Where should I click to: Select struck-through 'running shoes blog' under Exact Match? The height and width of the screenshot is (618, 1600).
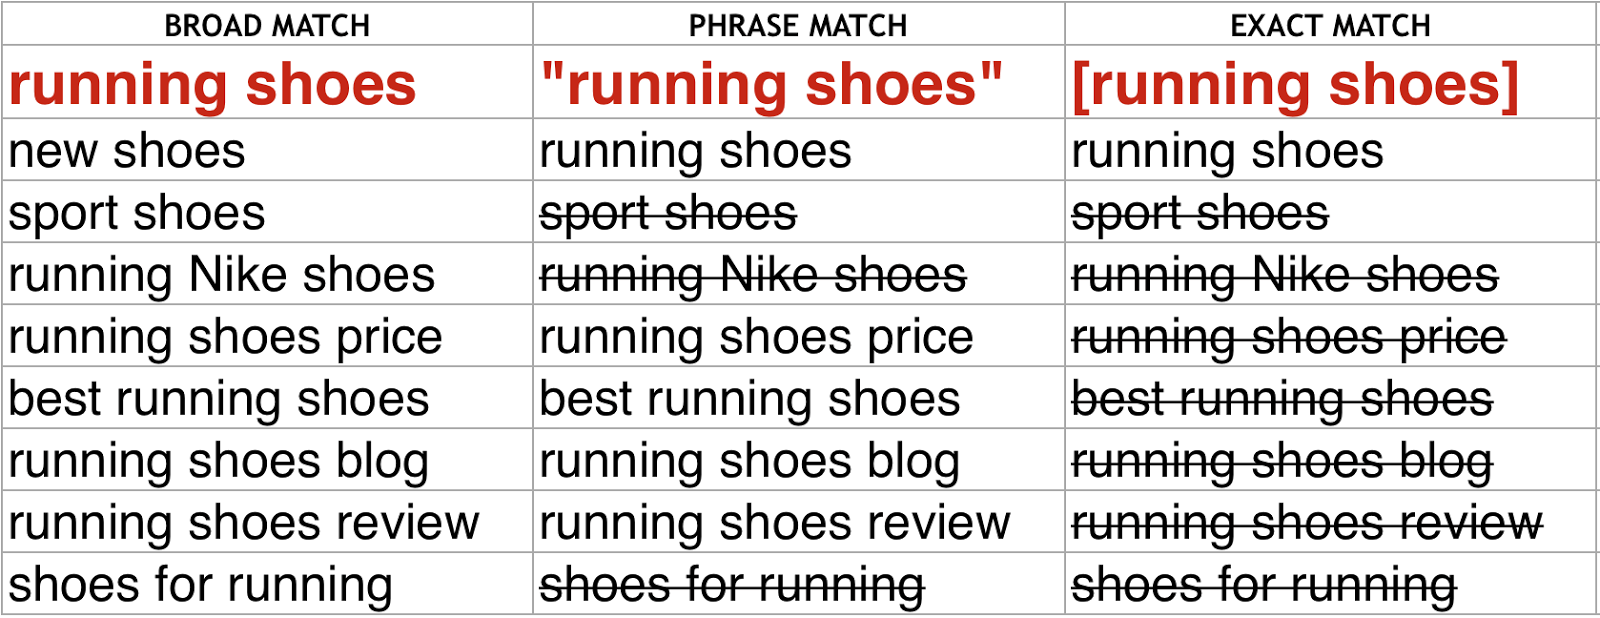(x=1282, y=461)
